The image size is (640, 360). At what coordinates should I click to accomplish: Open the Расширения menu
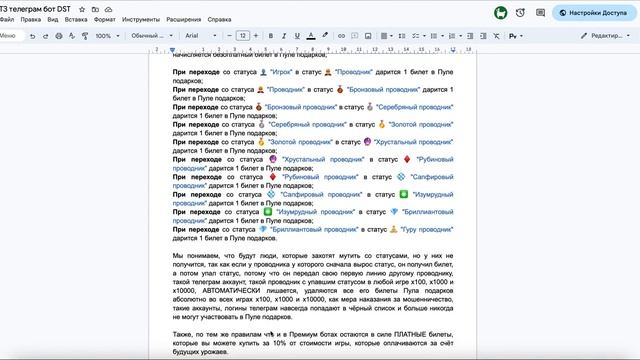tap(184, 19)
